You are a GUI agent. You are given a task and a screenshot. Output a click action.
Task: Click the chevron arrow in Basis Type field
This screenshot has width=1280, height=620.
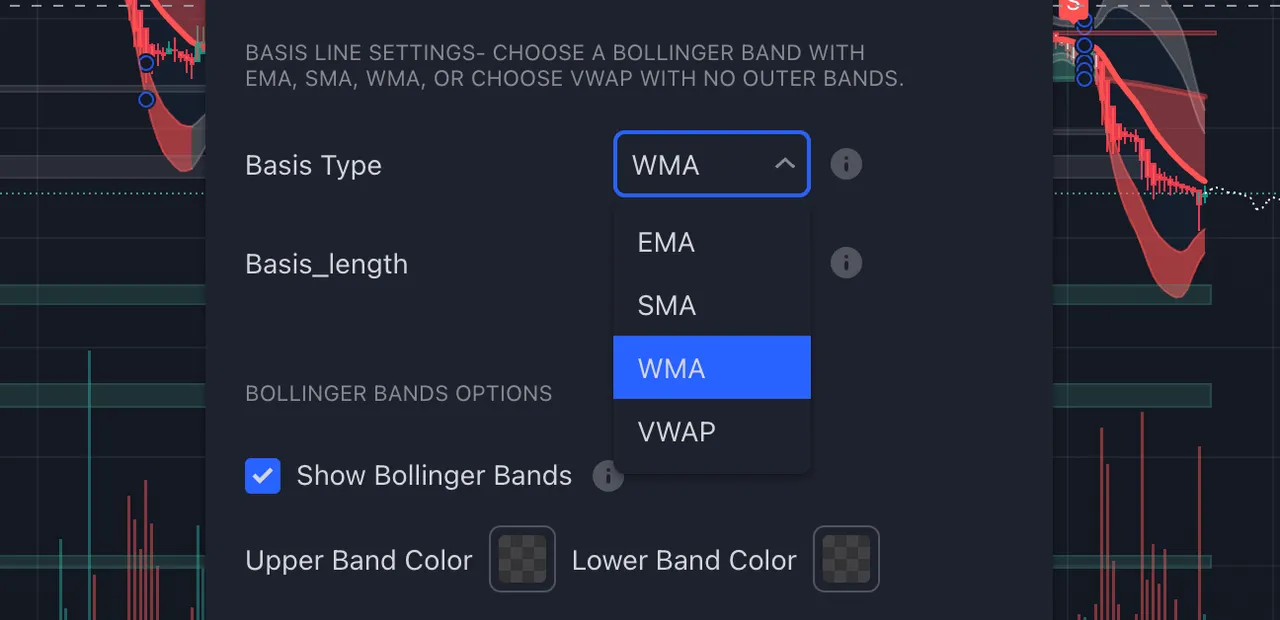pos(785,164)
